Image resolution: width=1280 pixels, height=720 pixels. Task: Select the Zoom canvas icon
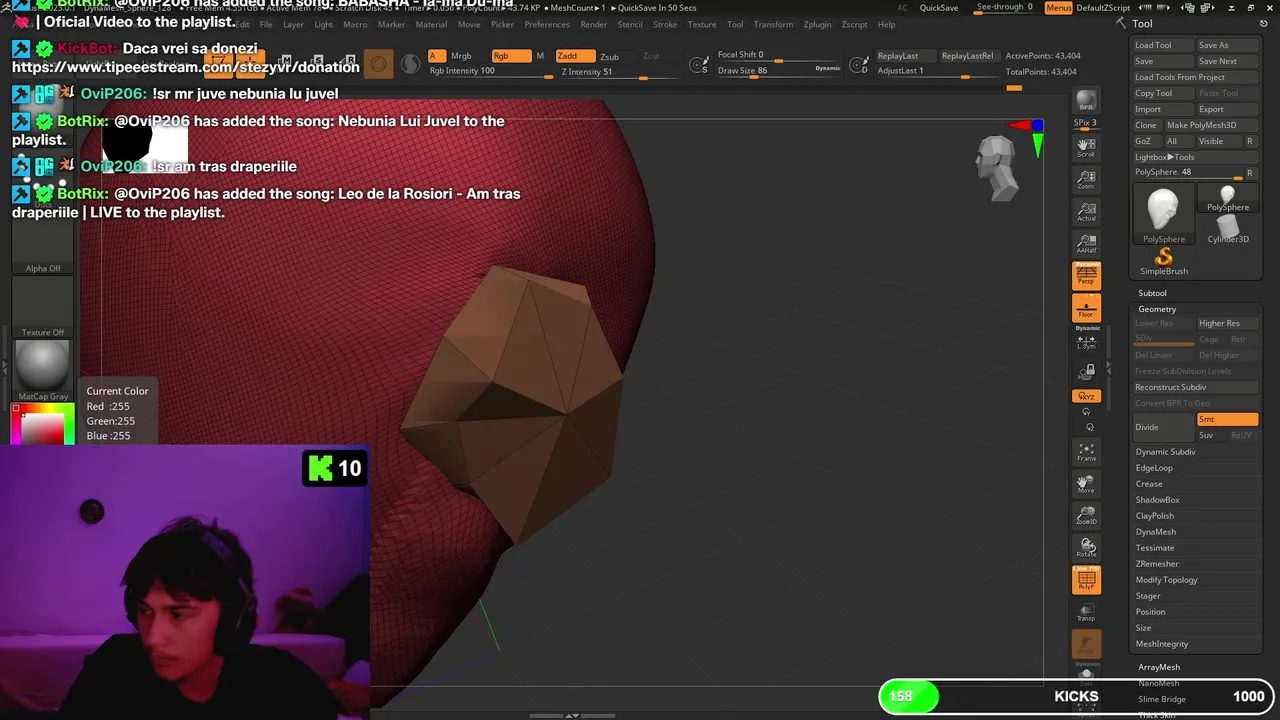1086,180
